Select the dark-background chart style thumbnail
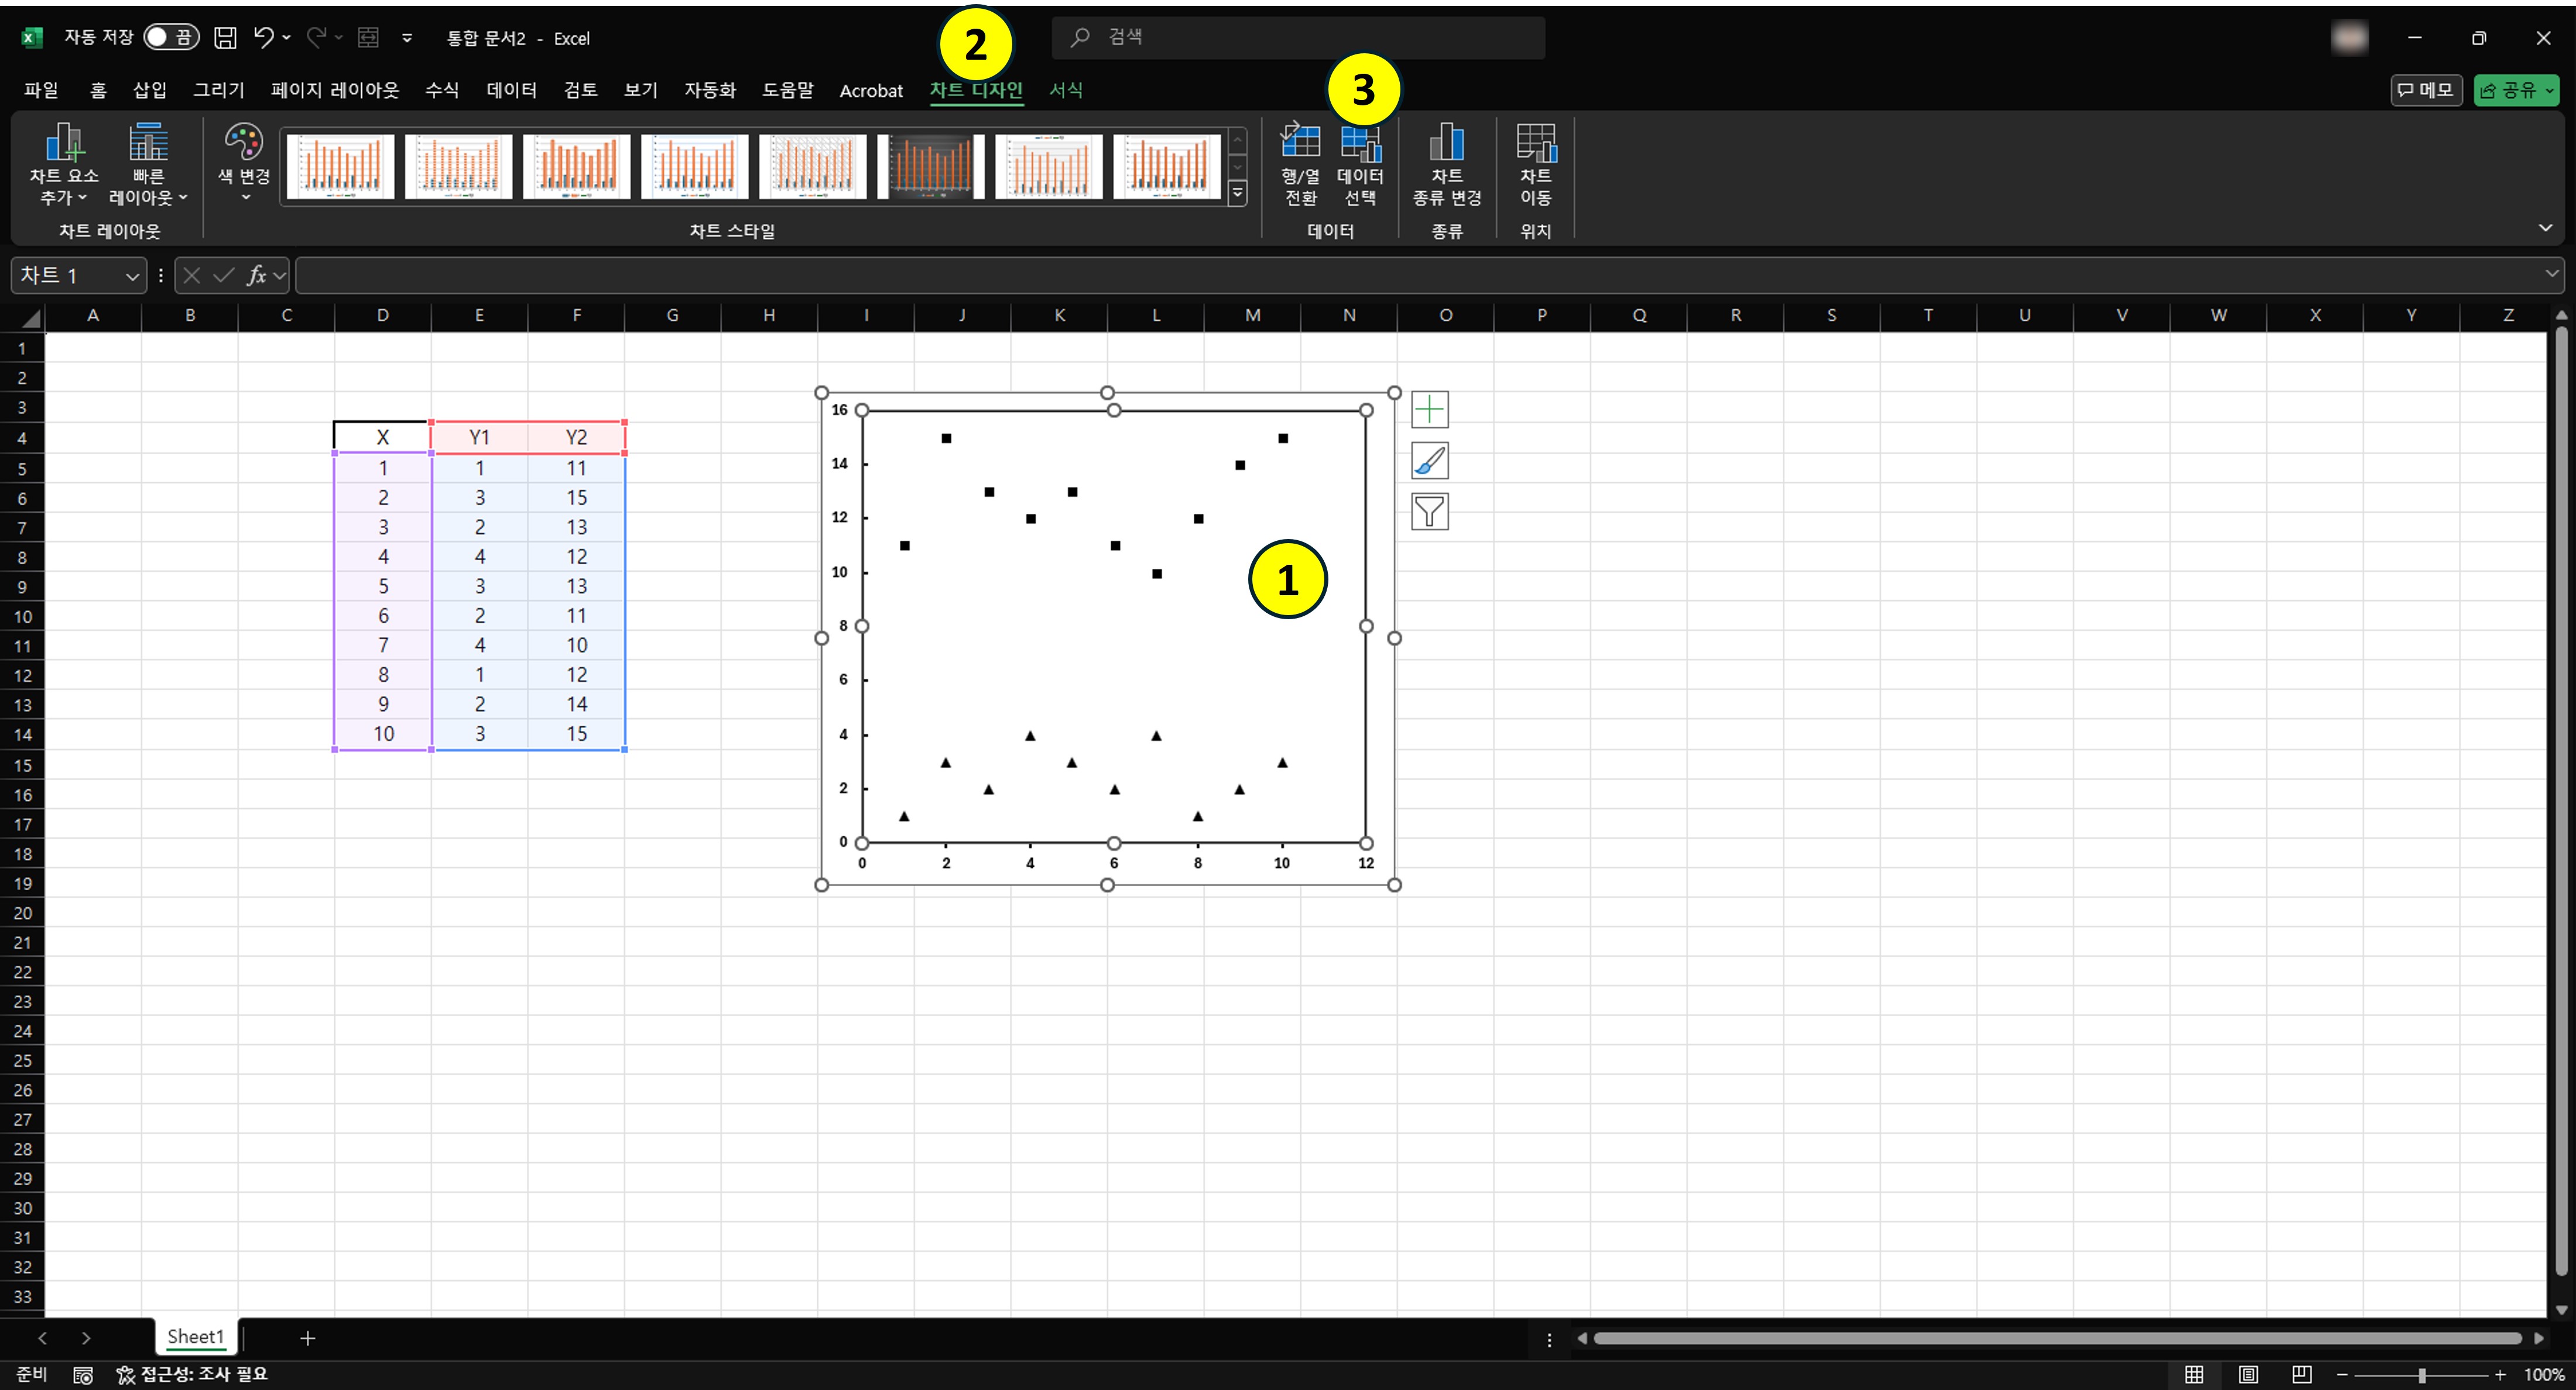 930,166
